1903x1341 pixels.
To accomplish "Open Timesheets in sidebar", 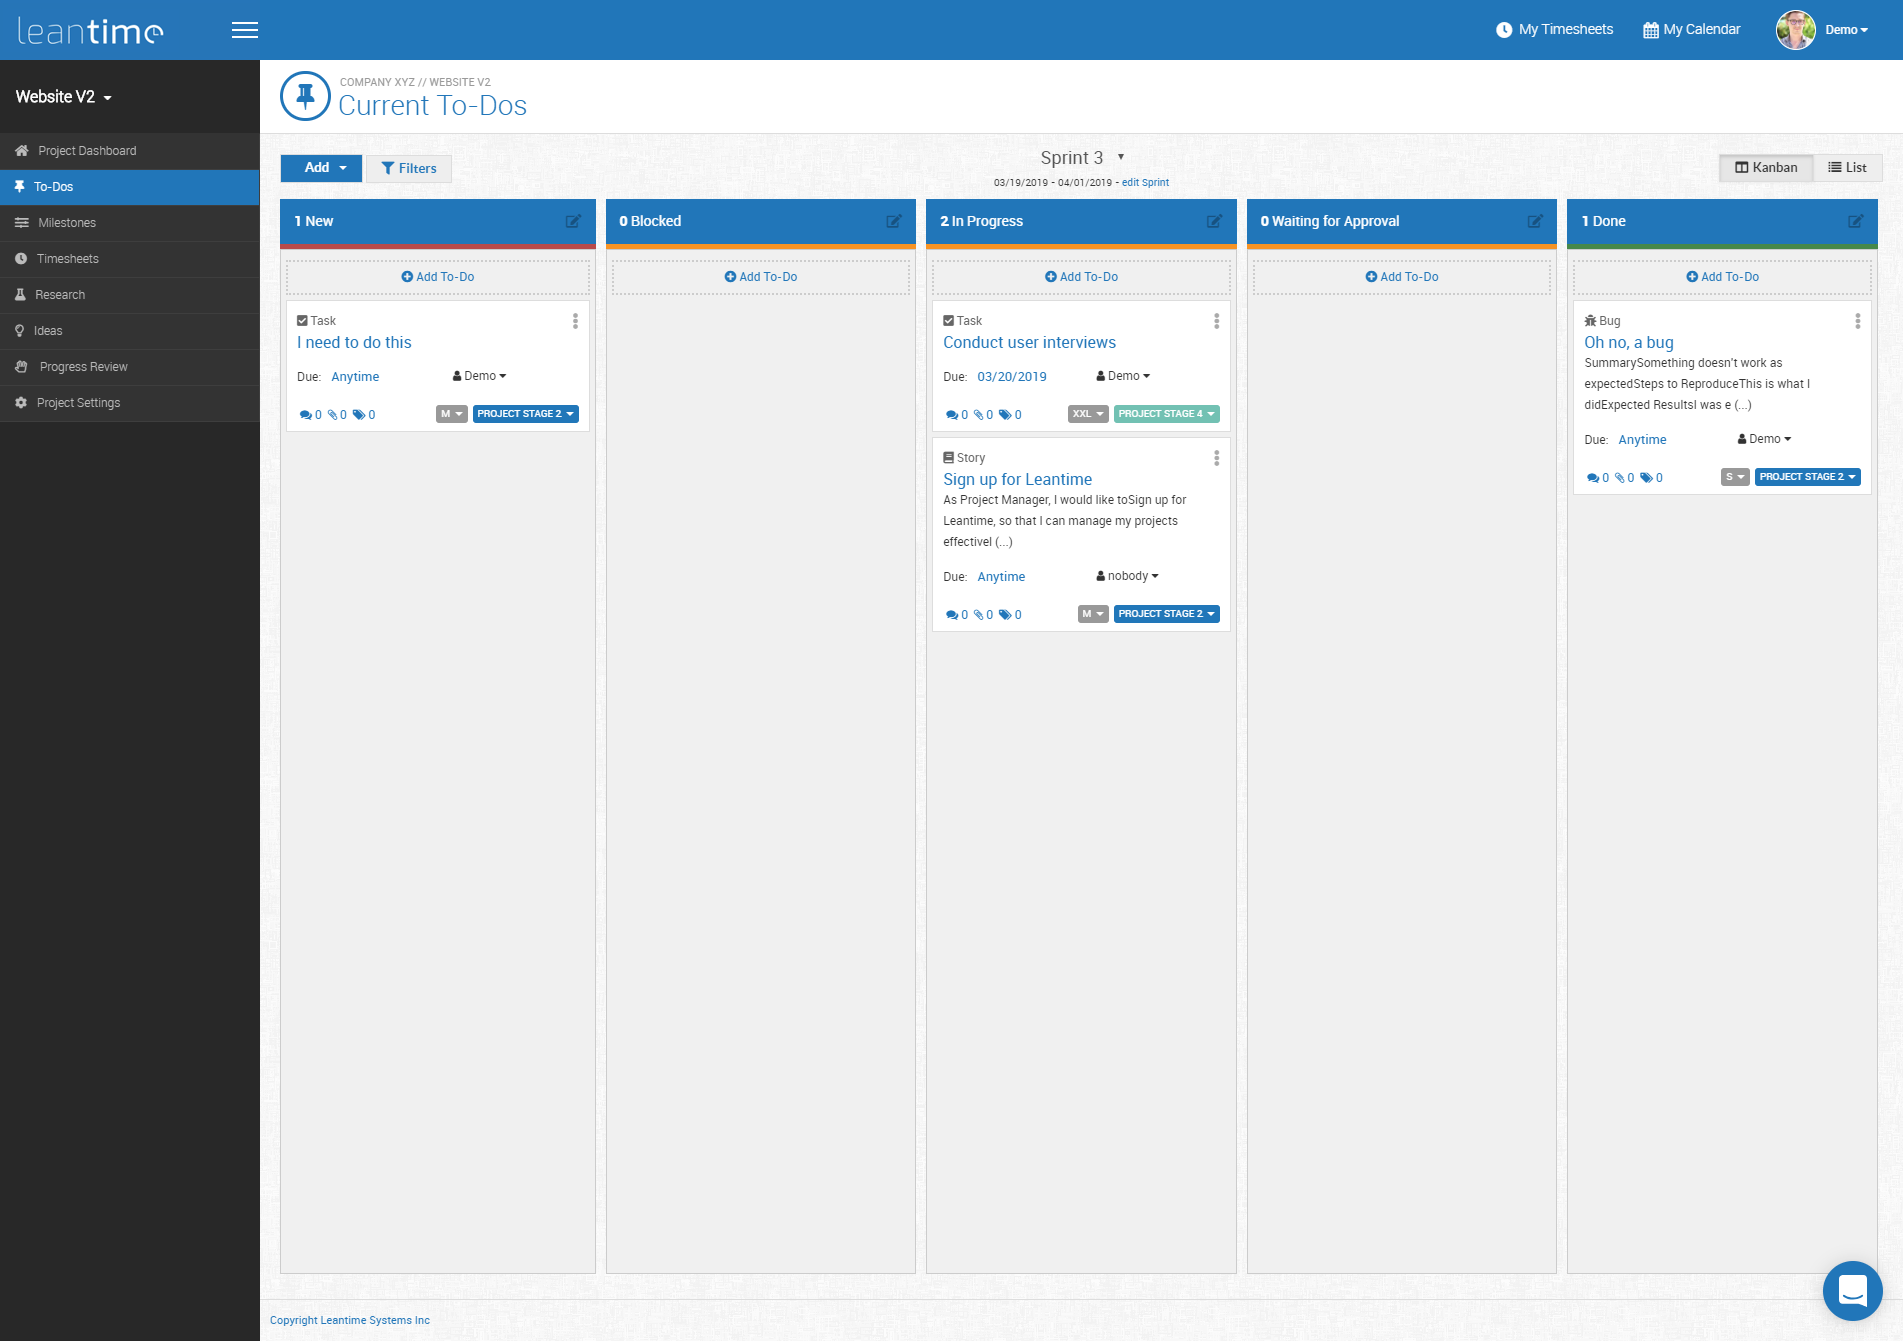I will [130, 259].
